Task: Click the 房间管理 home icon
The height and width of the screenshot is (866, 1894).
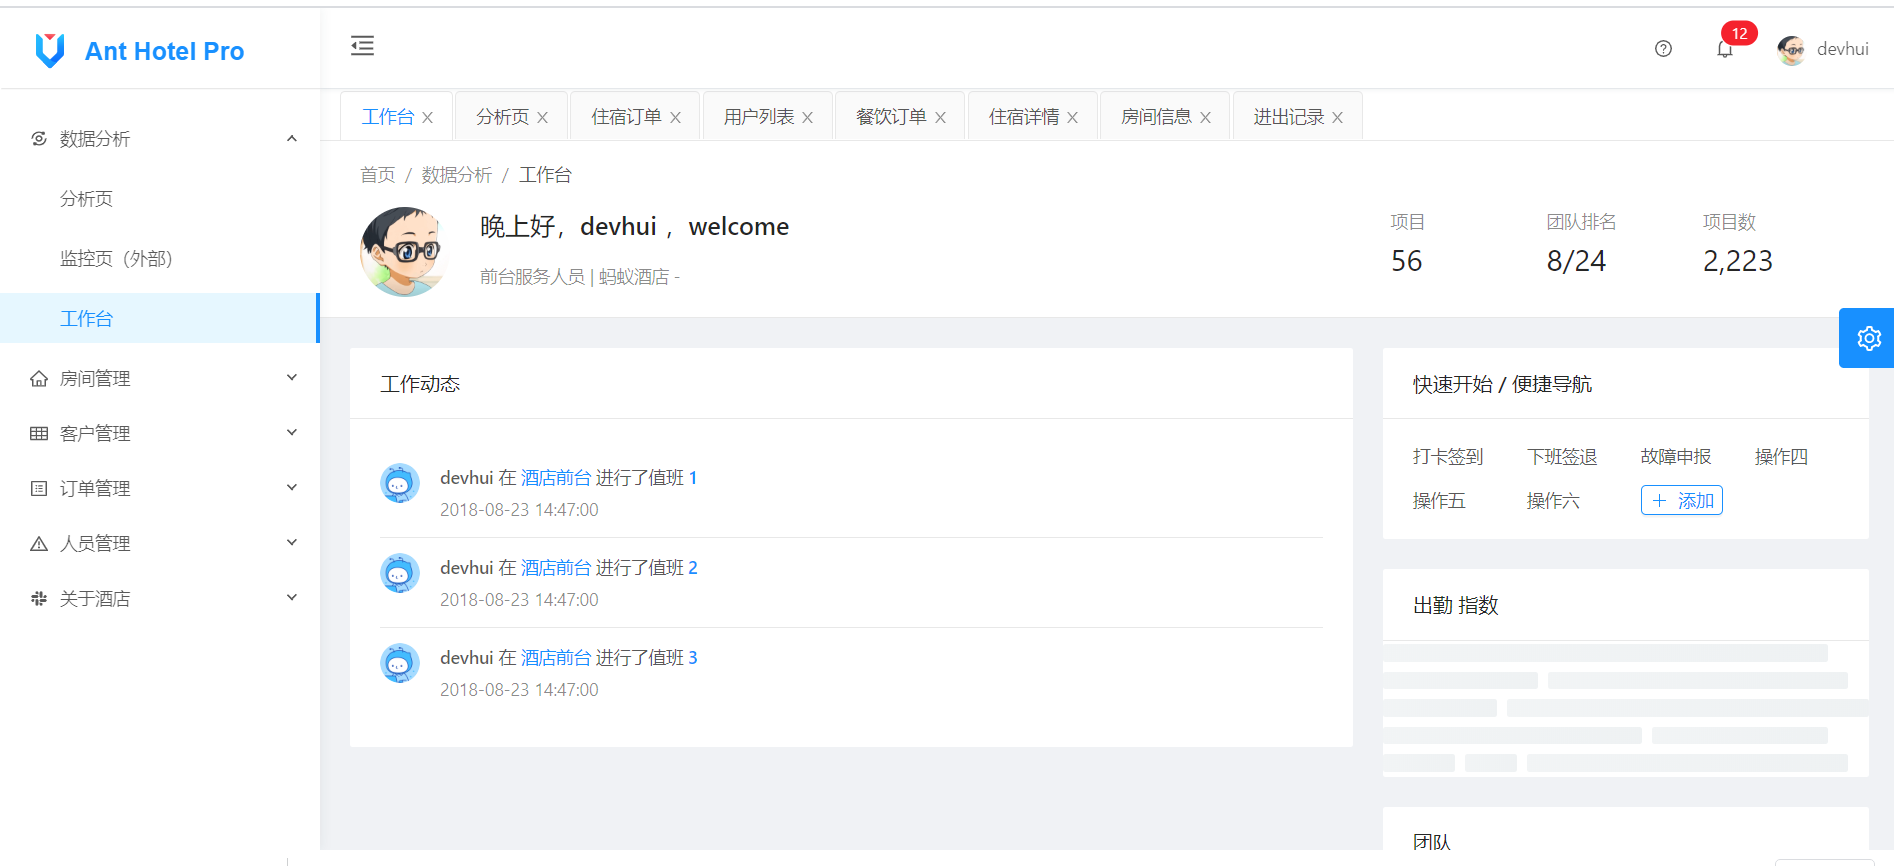Action: coord(39,378)
